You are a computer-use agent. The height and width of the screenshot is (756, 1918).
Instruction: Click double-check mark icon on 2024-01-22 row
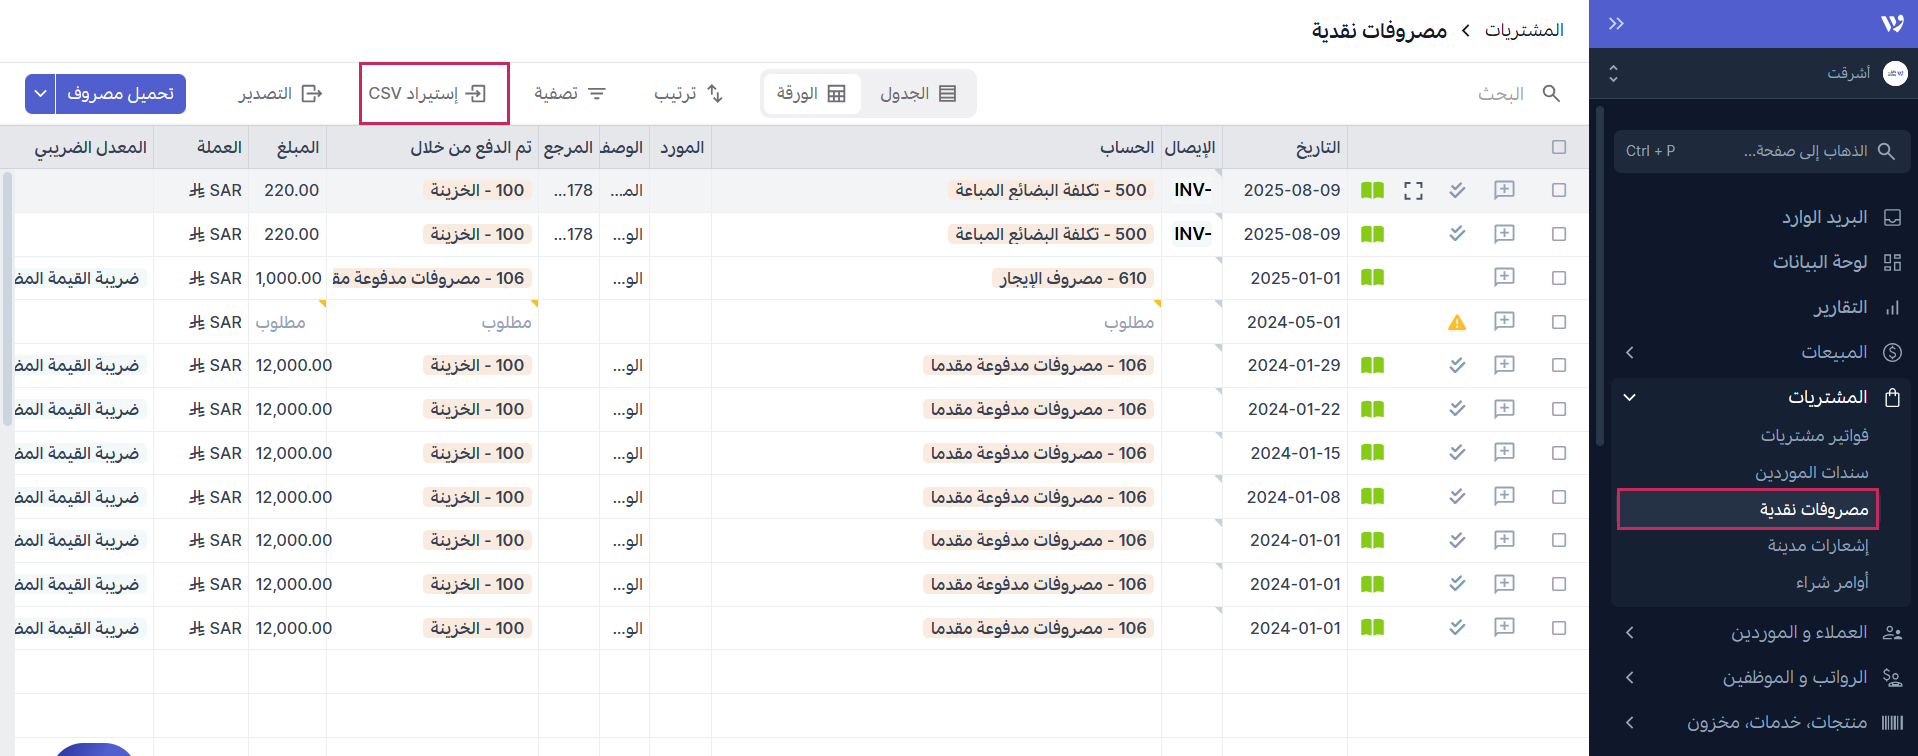tap(1457, 409)
